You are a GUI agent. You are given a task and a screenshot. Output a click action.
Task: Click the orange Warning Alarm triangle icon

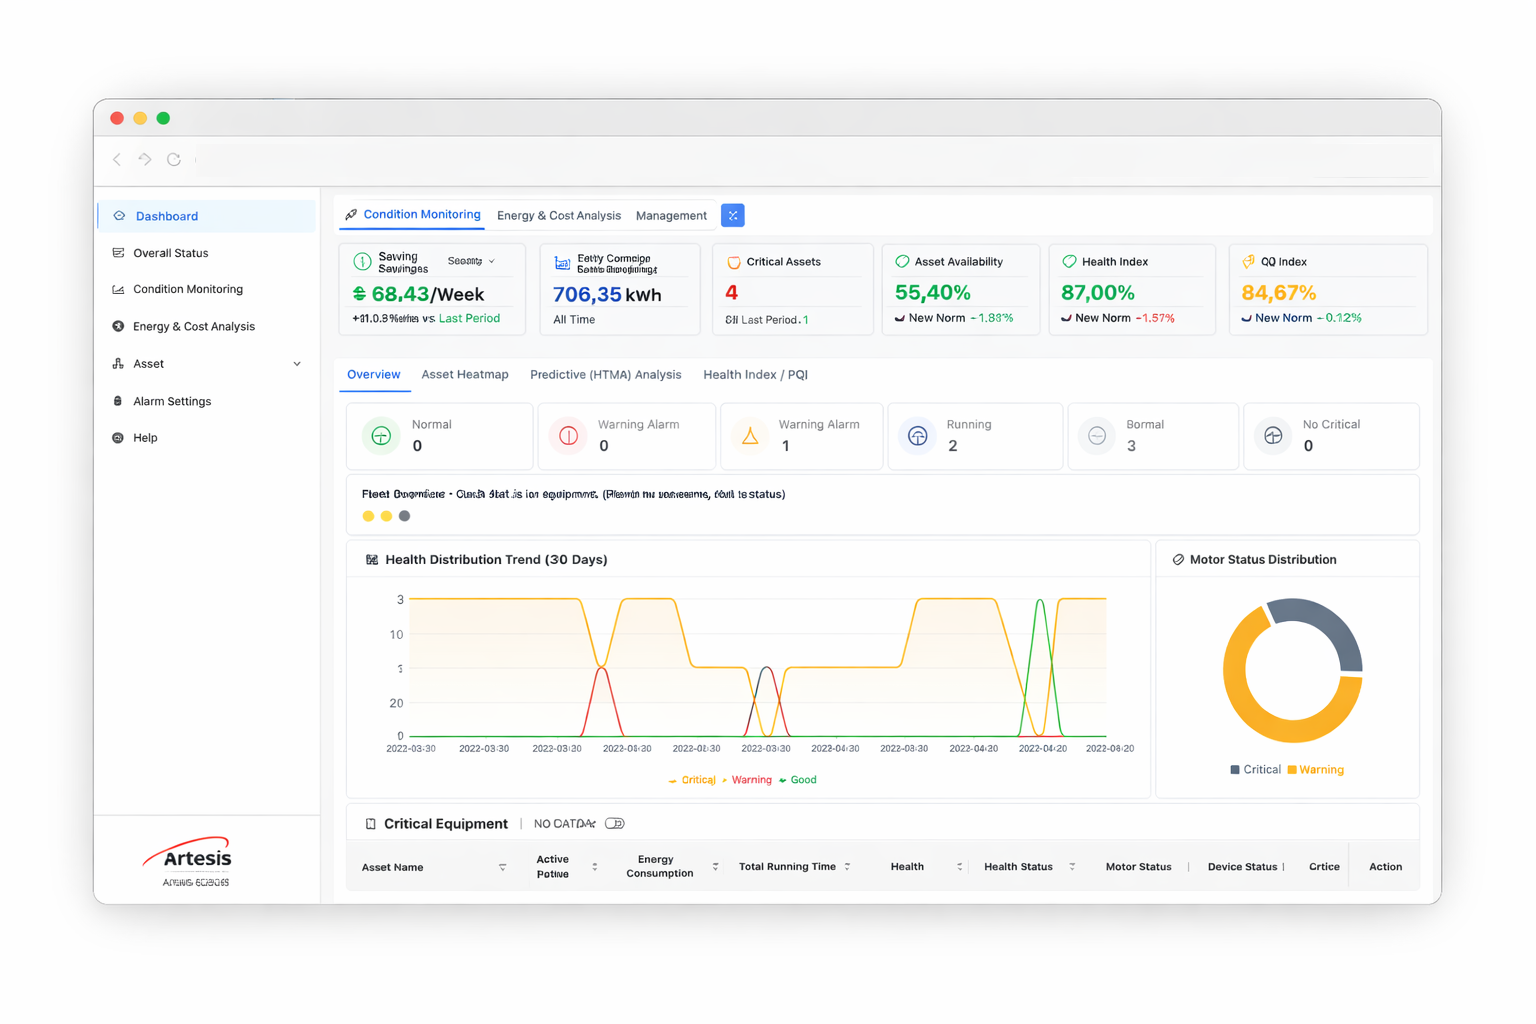pos(749,436)
